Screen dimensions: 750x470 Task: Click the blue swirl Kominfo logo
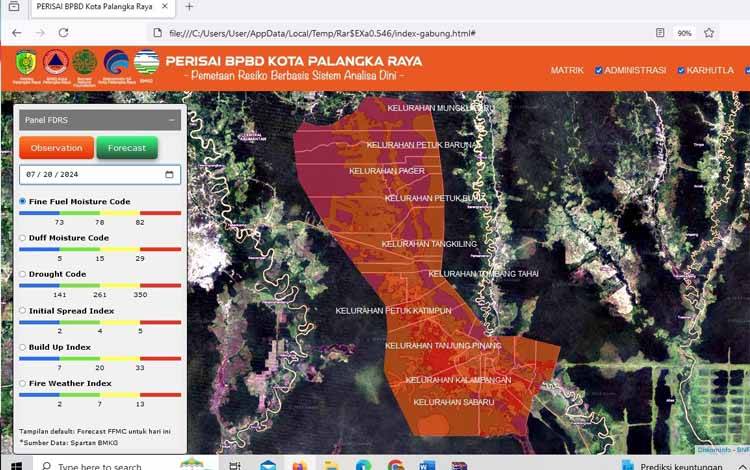pyautogui.click(x=116, y=63)
